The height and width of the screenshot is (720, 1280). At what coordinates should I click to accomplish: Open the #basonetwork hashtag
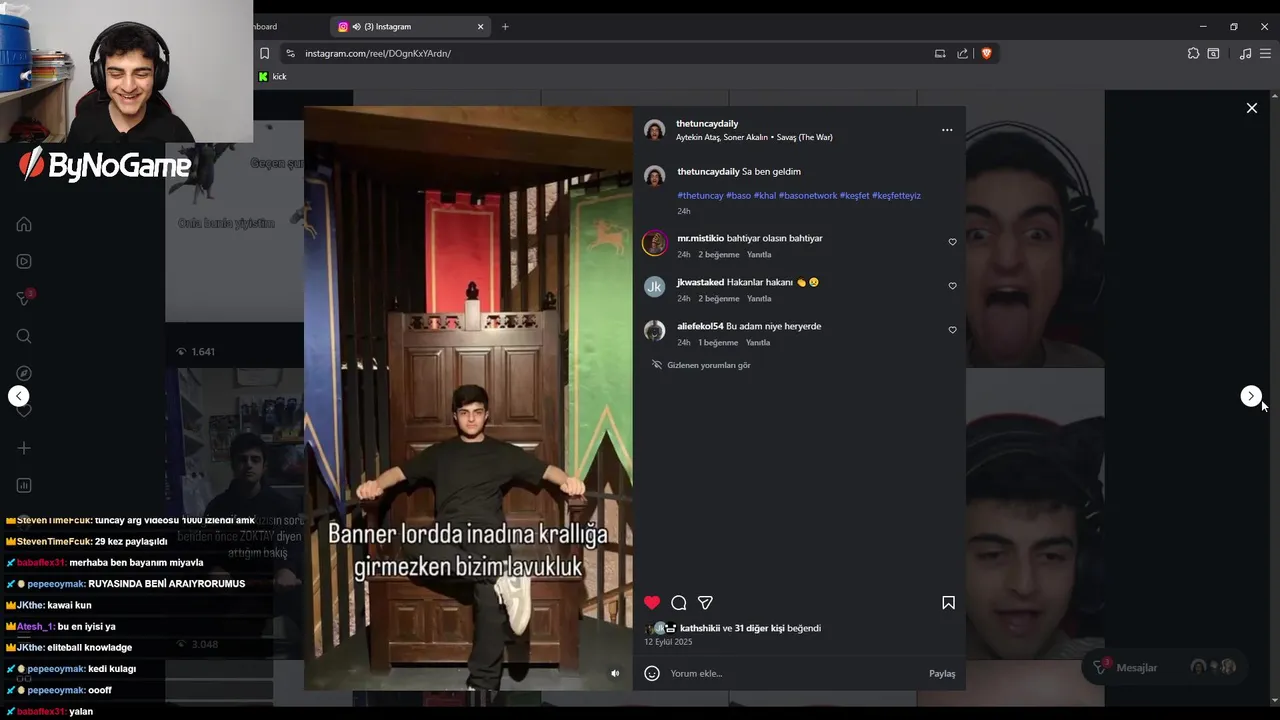click(x=808, y=195)
